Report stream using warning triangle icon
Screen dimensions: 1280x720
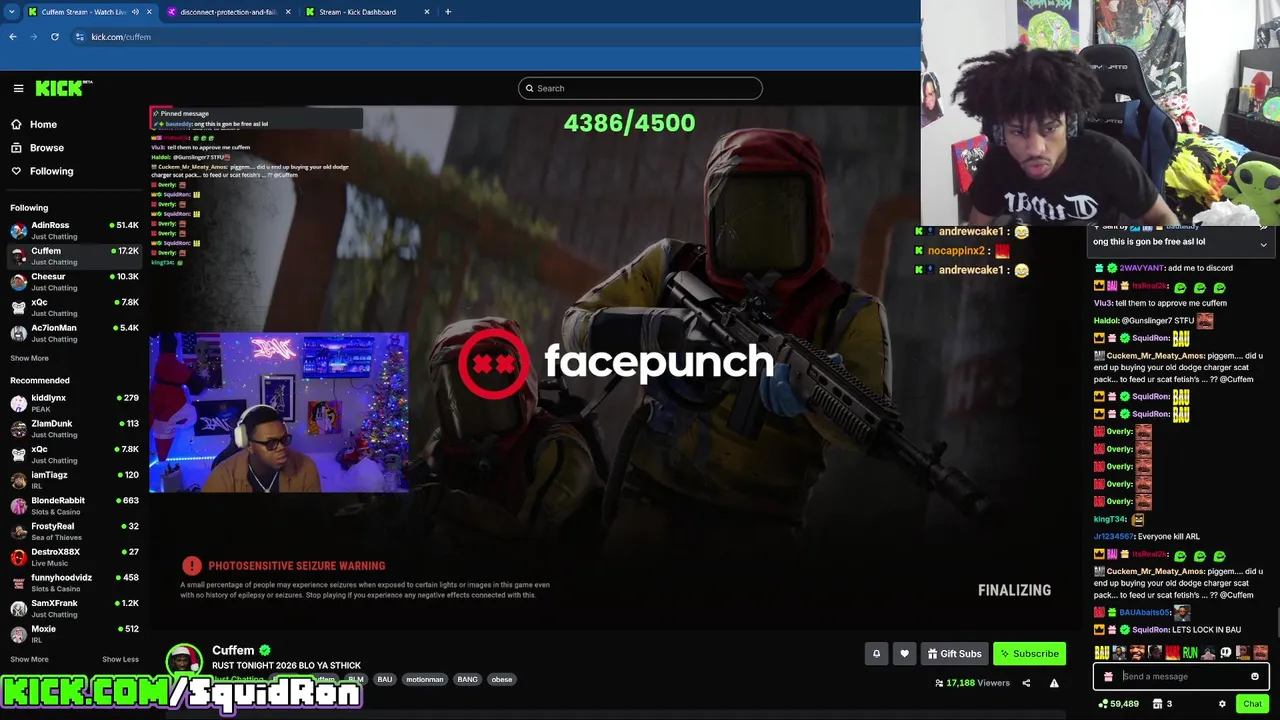point(1054,683)
